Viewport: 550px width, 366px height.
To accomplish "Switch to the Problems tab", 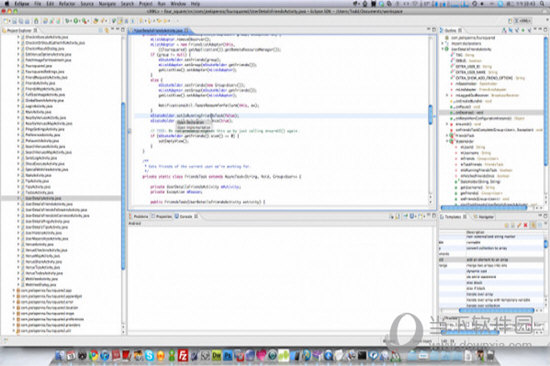I will coord(138,216).
